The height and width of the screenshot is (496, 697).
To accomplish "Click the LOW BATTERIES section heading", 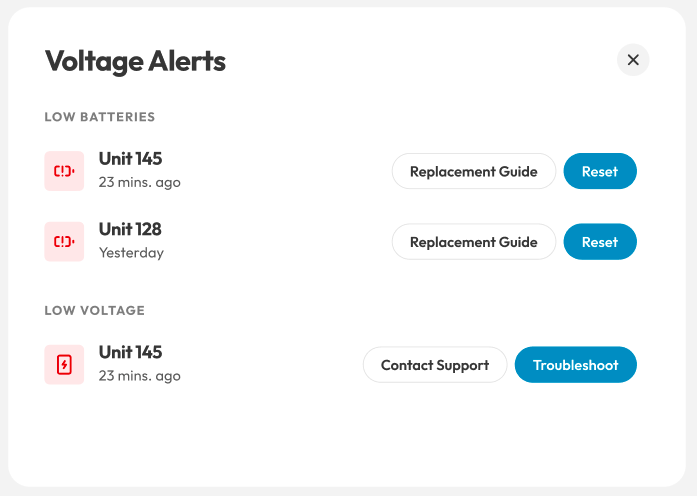I will (100, 117).
